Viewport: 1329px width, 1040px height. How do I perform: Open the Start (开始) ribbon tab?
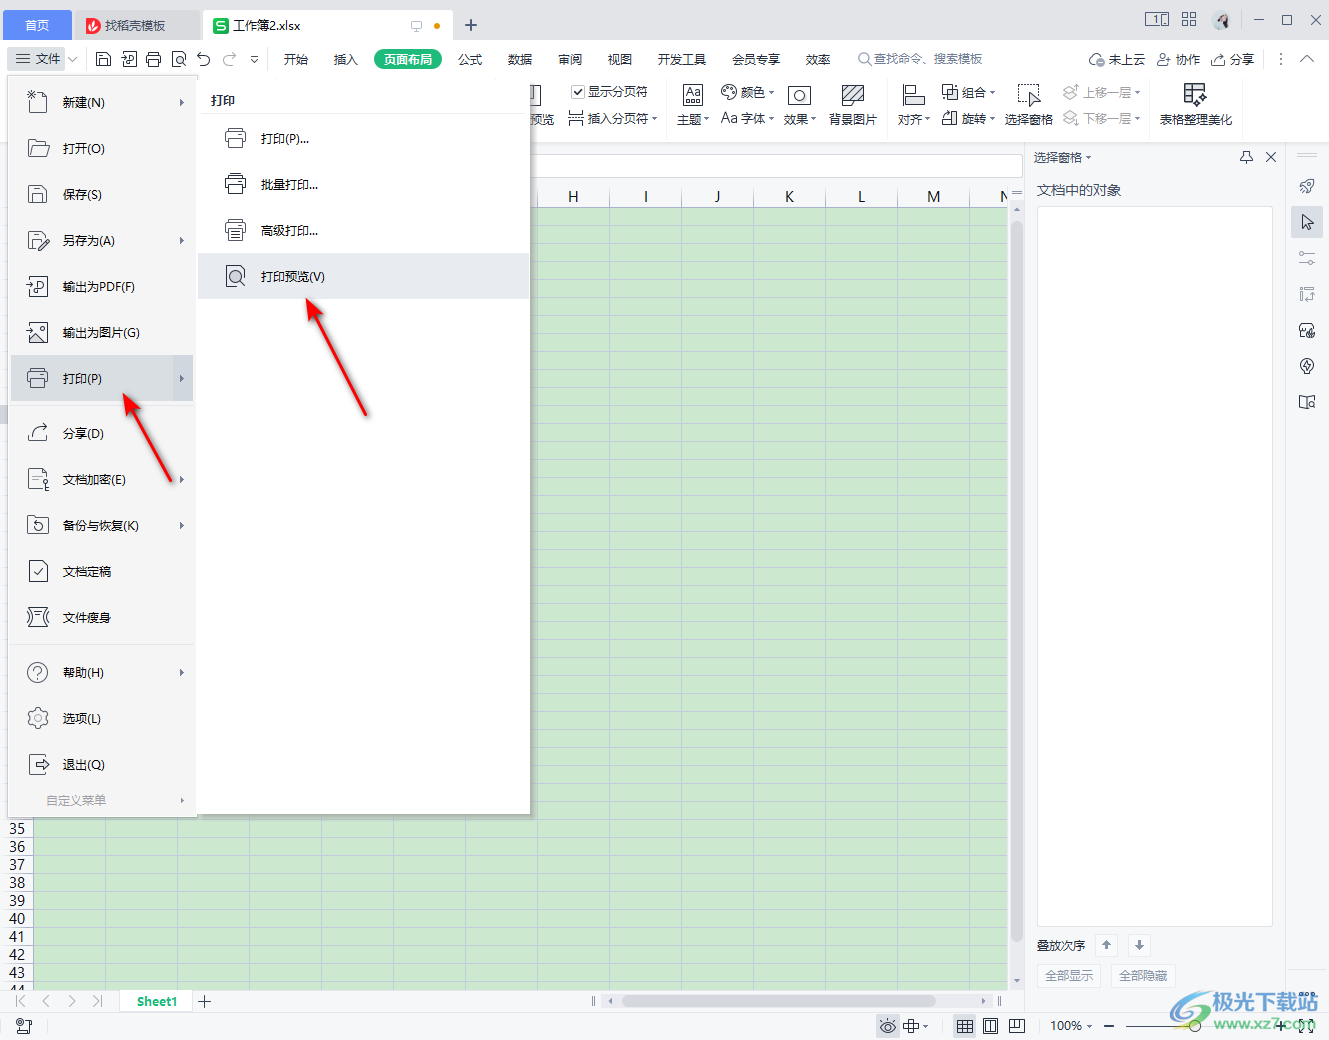click(296, 60)
